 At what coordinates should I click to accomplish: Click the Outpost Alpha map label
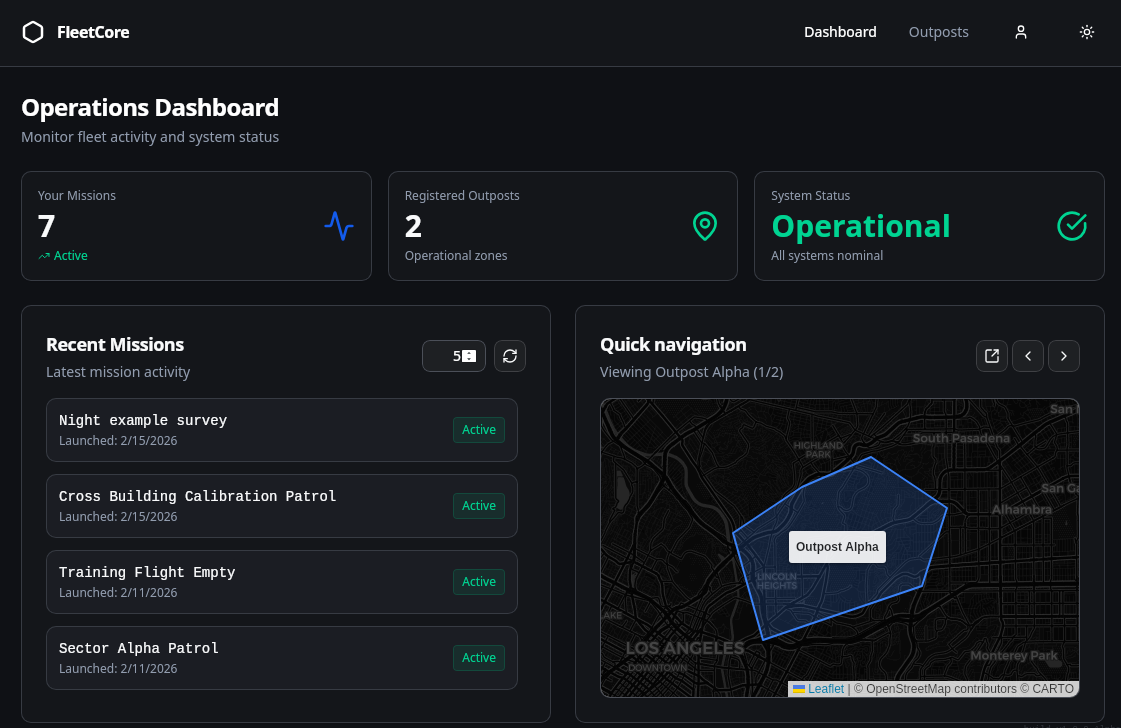(x=837, y=547)
